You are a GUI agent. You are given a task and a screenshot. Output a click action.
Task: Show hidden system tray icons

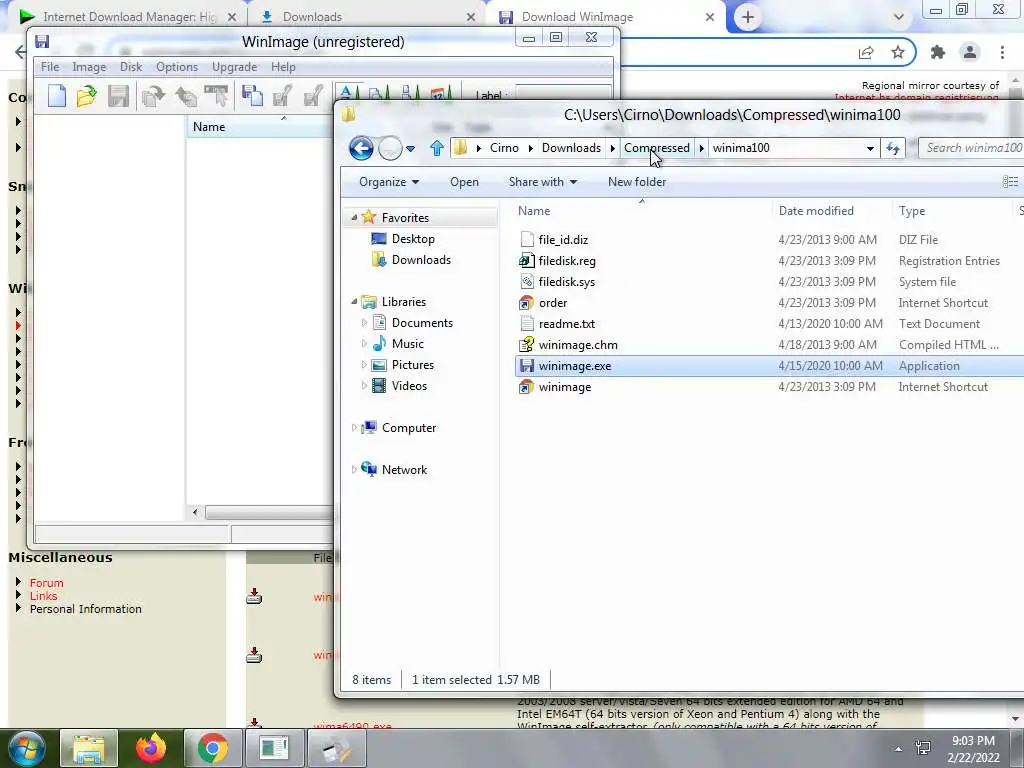(x=899, y=748)
